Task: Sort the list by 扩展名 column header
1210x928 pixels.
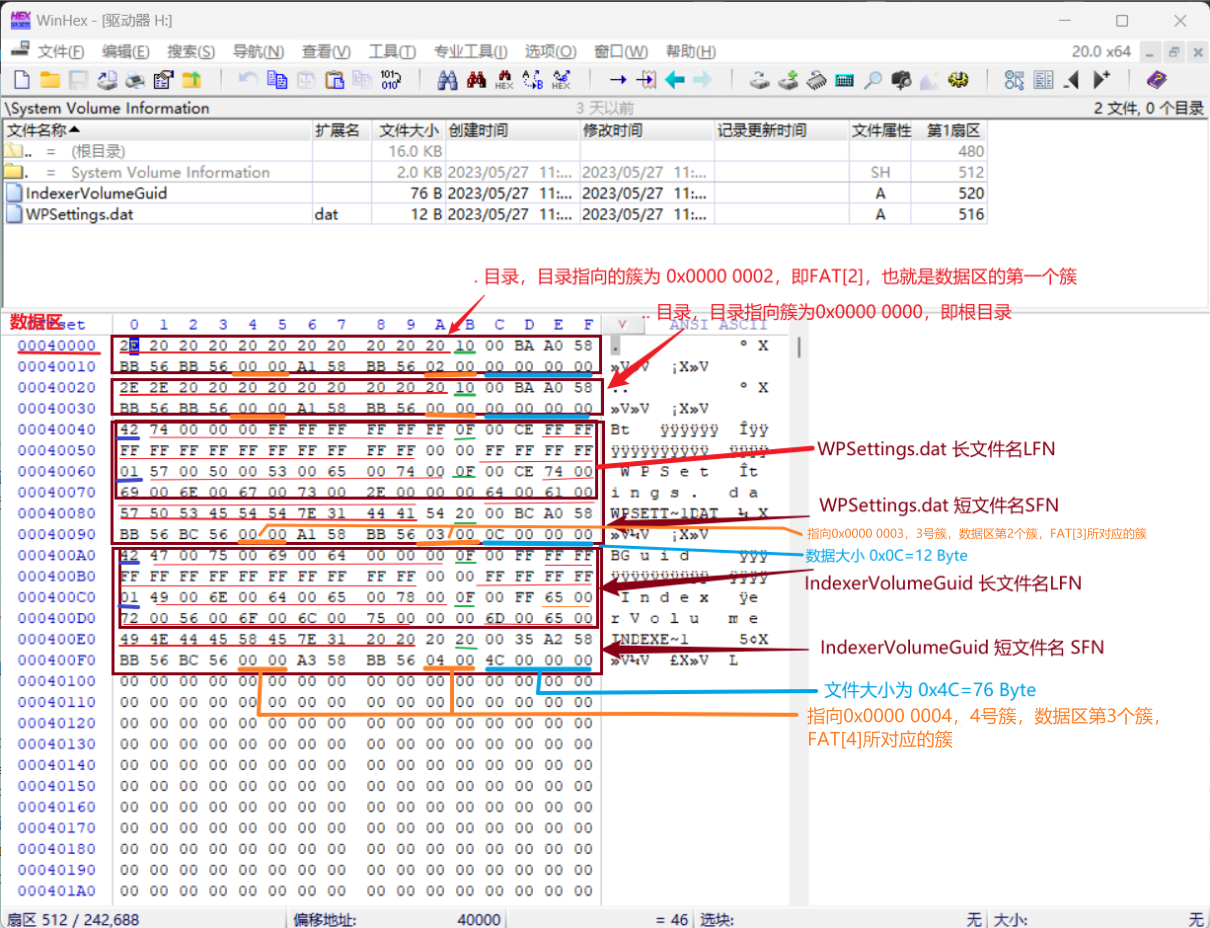Action: click(x=342, y=130)
